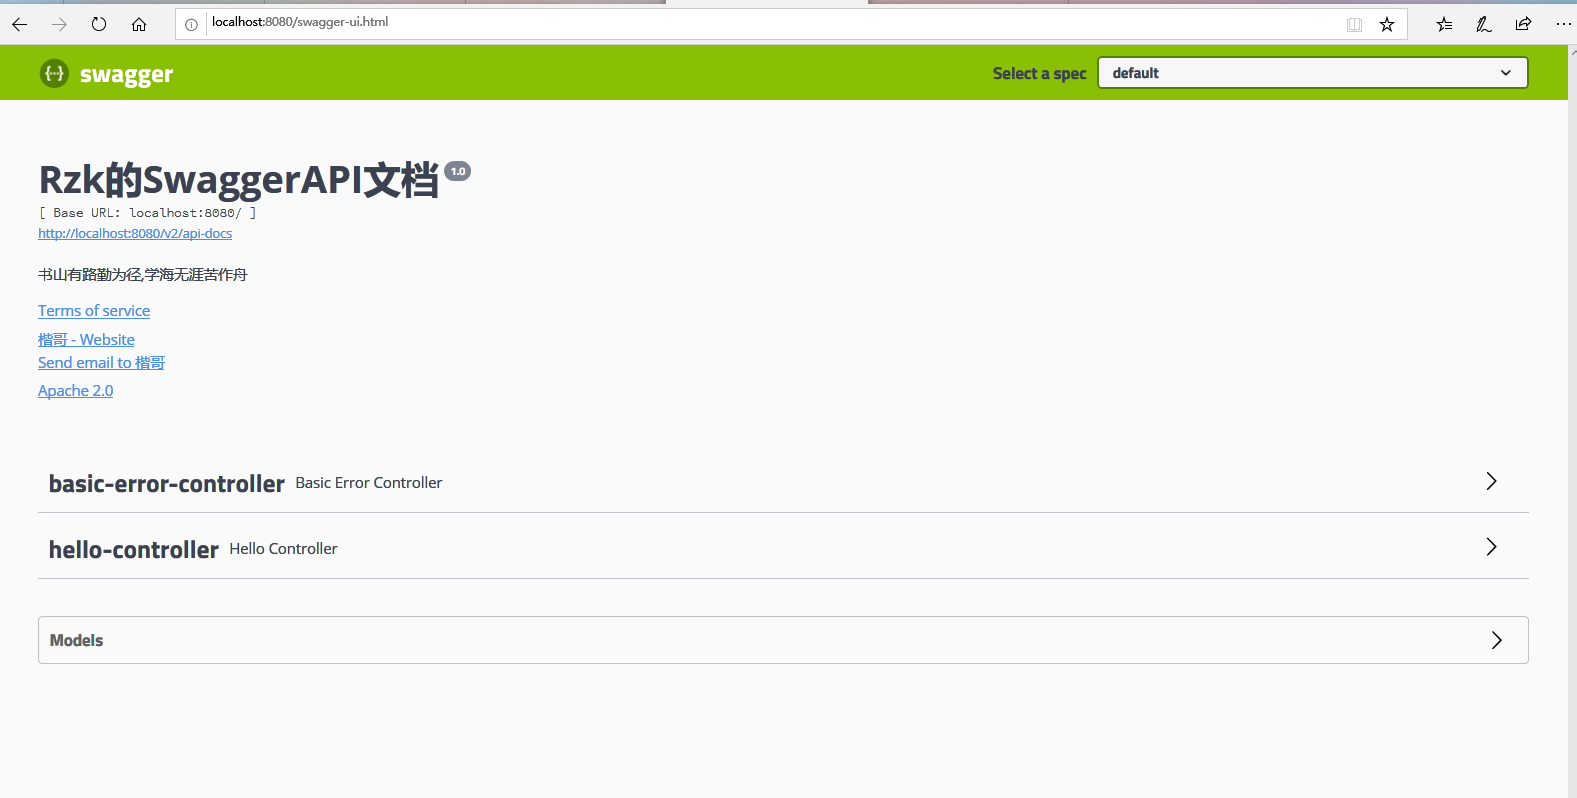Click the Rzk的SwaggerAPI文档 title
Viewport: 1577px width, 798px height.
239,180
